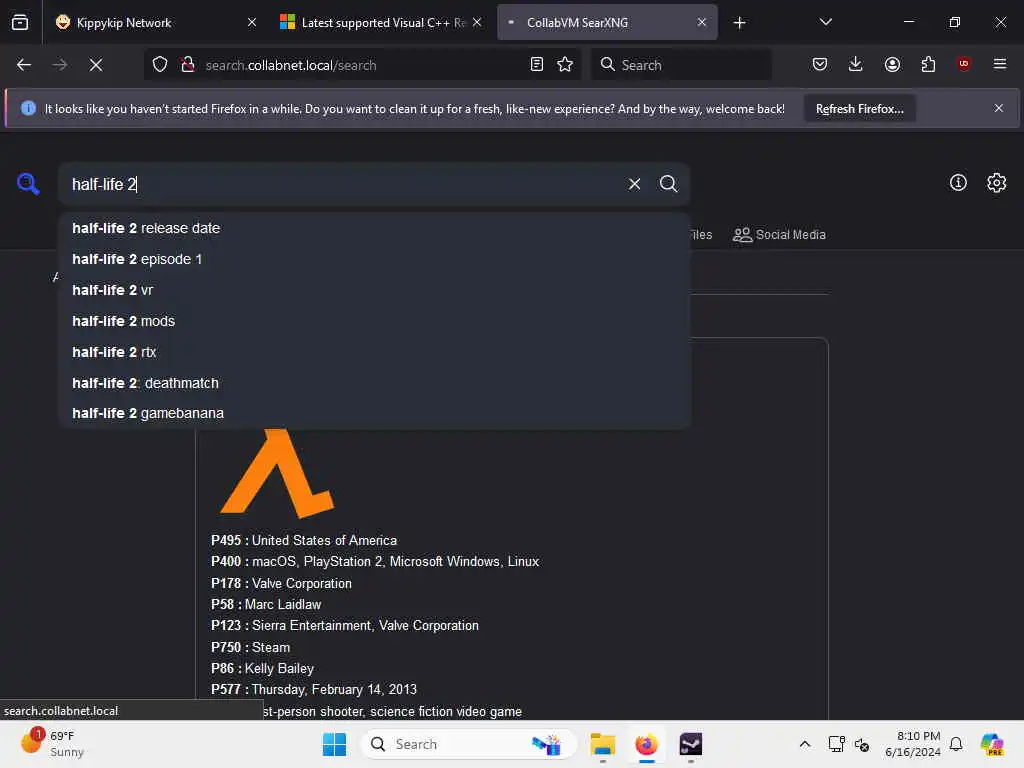The width and height of the screenshot is (1024, 768).
Task: Switch to Firefox in the taskbar
Action: point(647,744)
